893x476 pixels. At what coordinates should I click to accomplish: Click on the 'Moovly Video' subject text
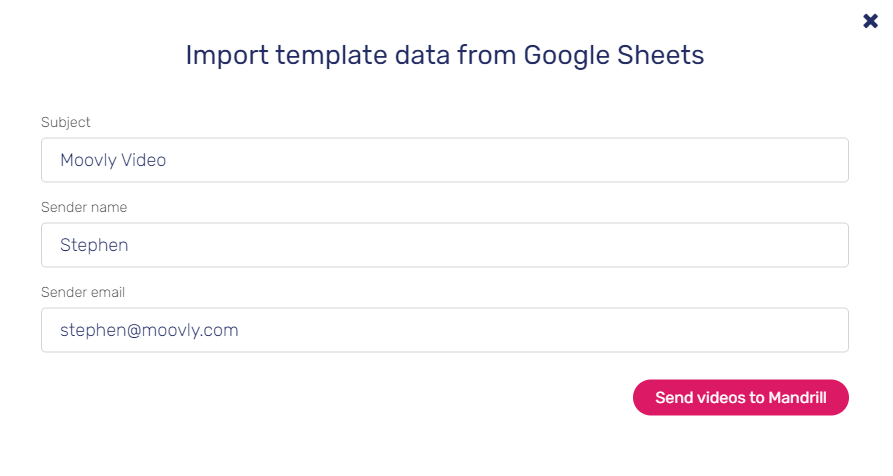click(113, 160)
